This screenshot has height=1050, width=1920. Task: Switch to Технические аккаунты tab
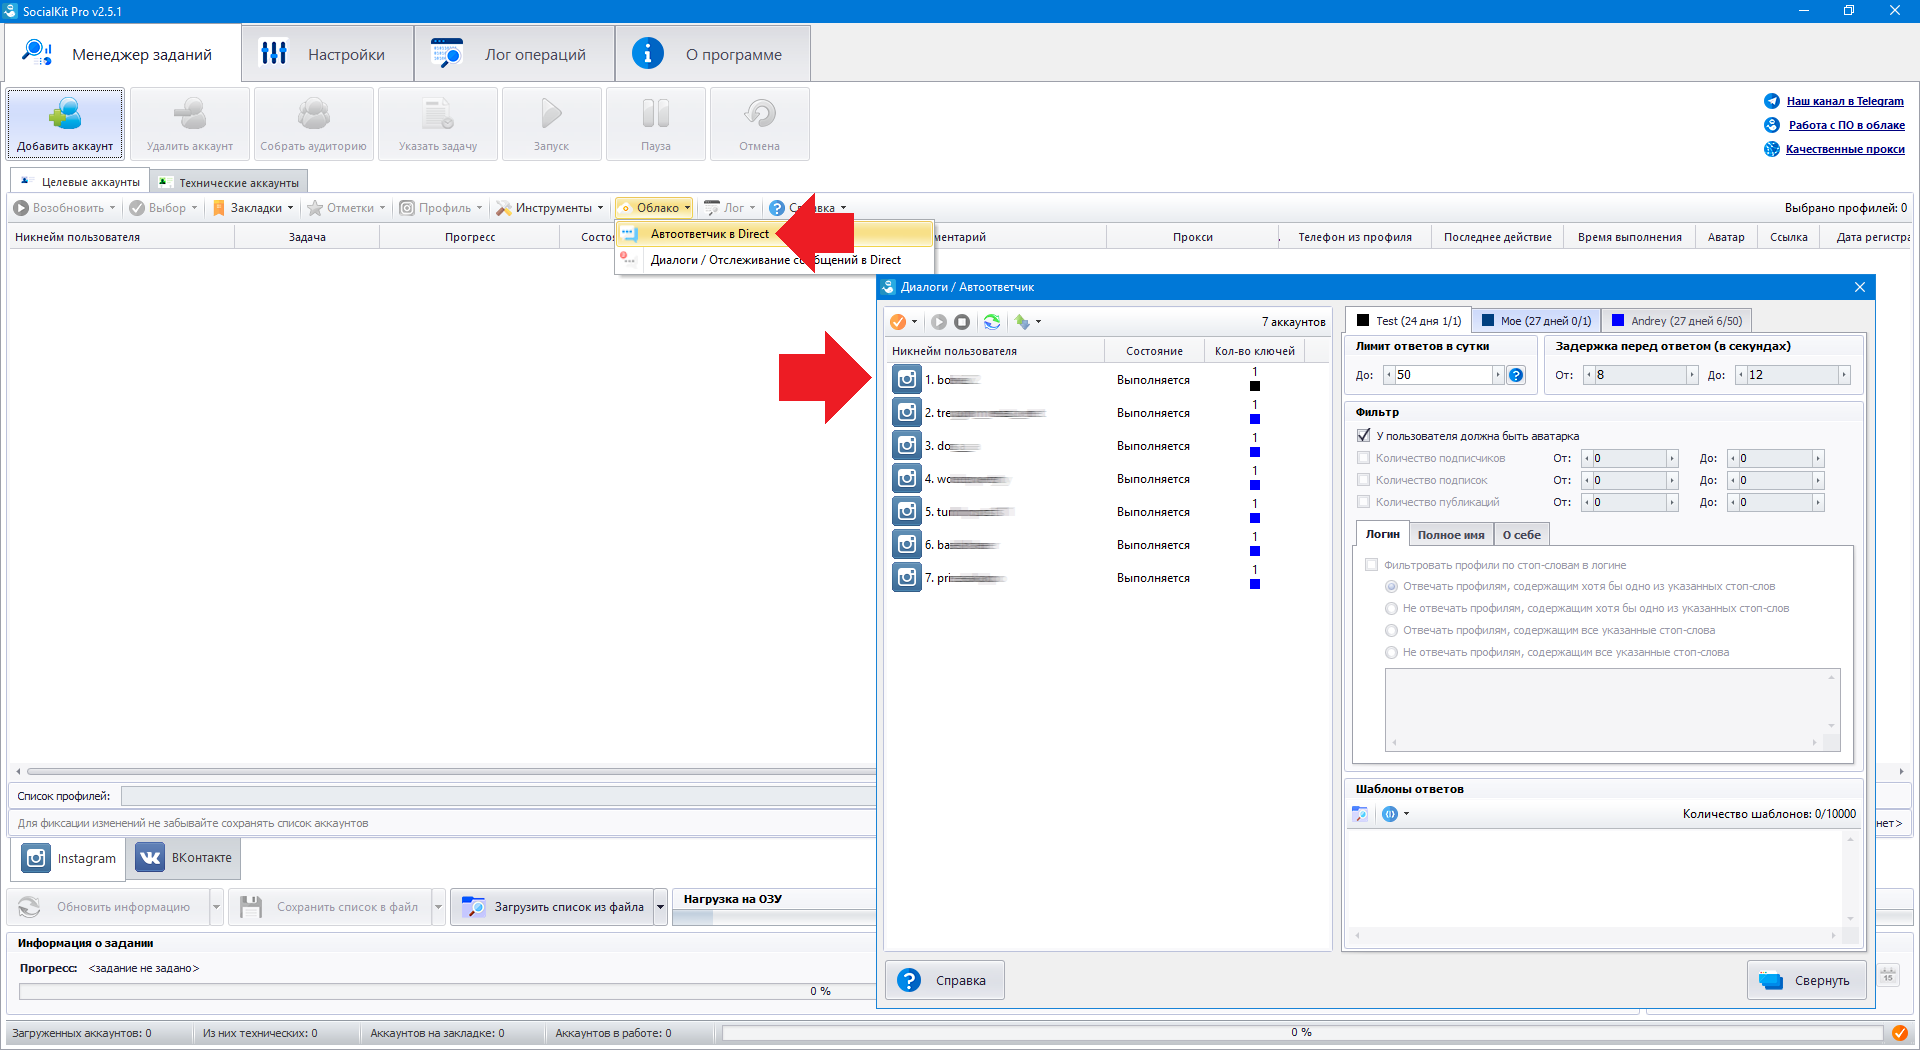pos(229,182)
